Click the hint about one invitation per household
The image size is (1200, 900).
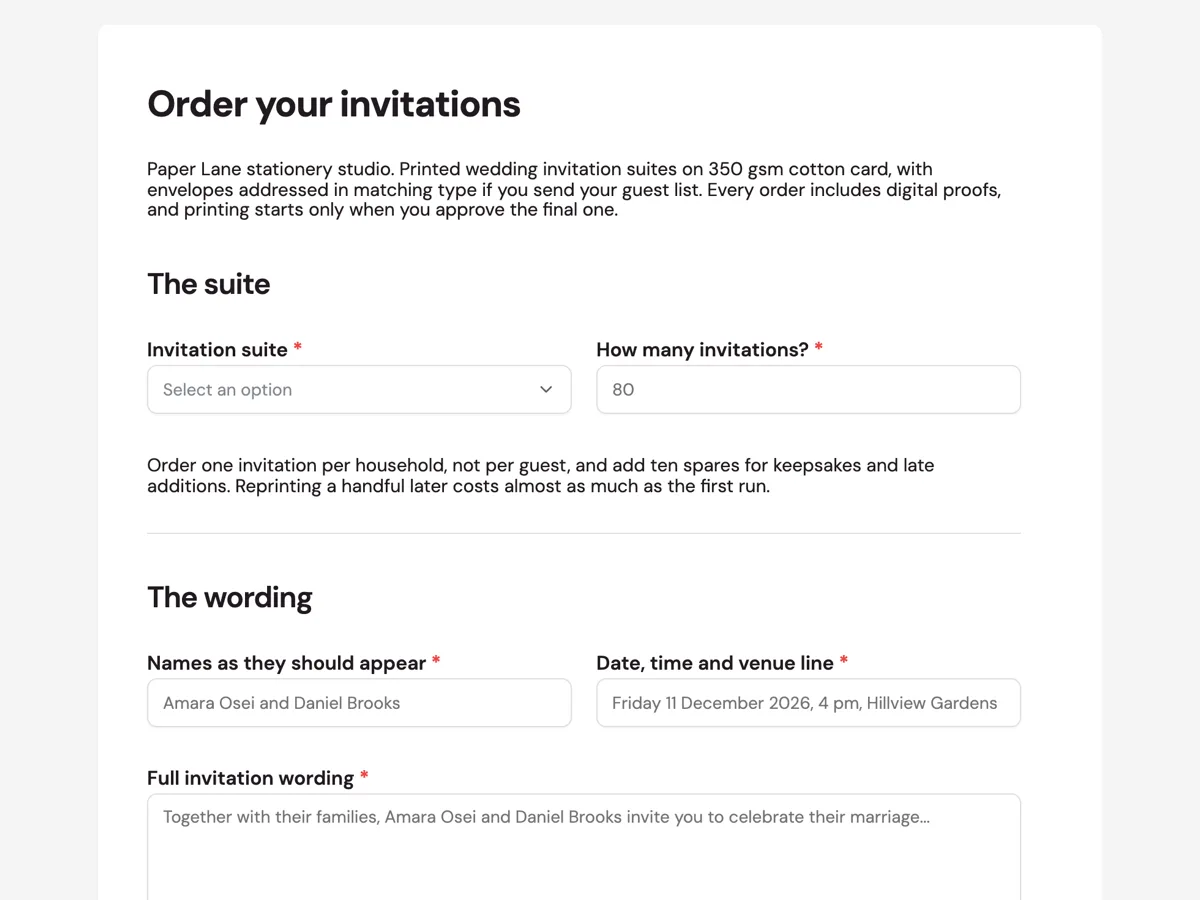(x=541, y=476)
